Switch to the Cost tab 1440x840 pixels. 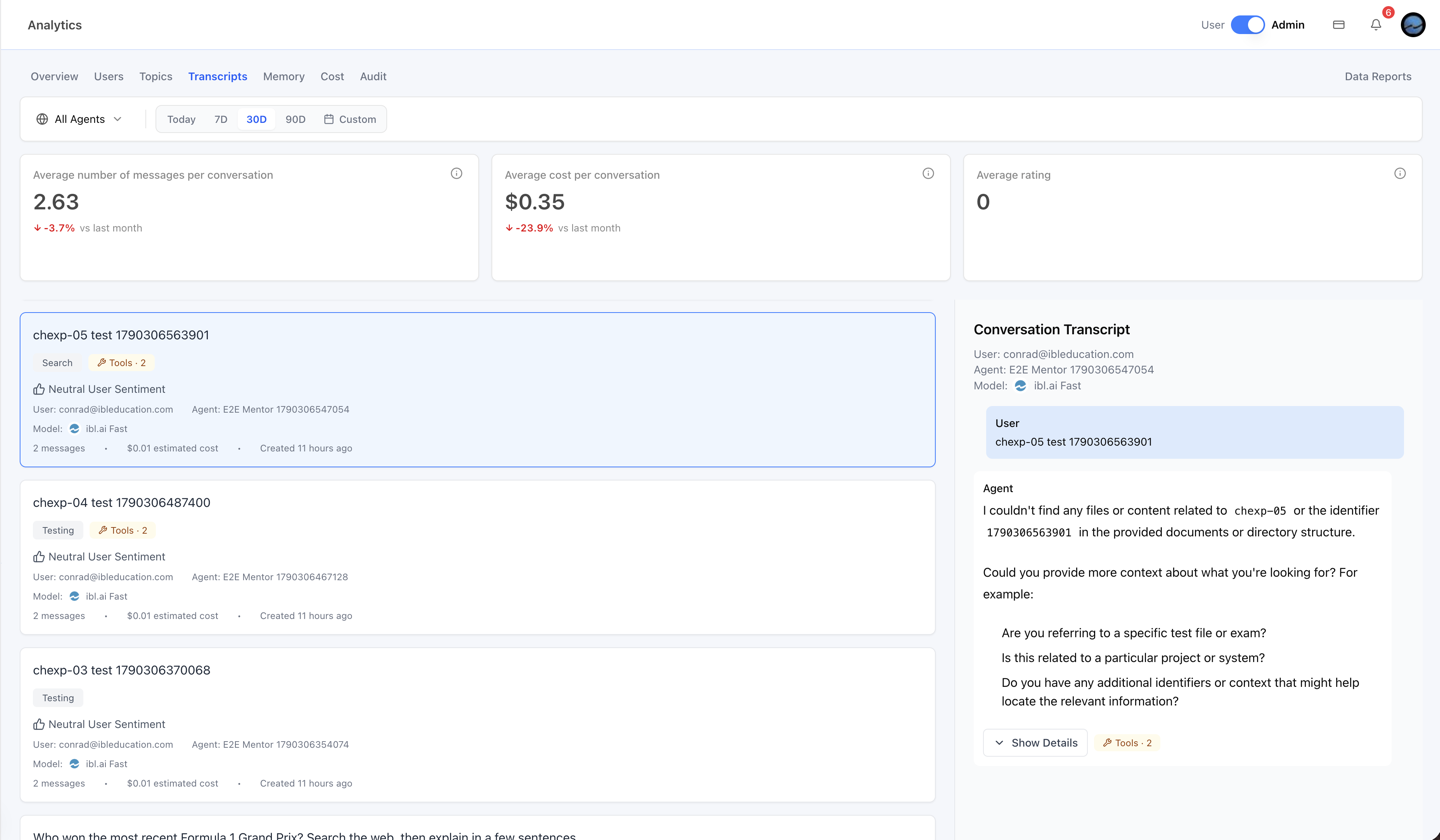click(332, 77)
